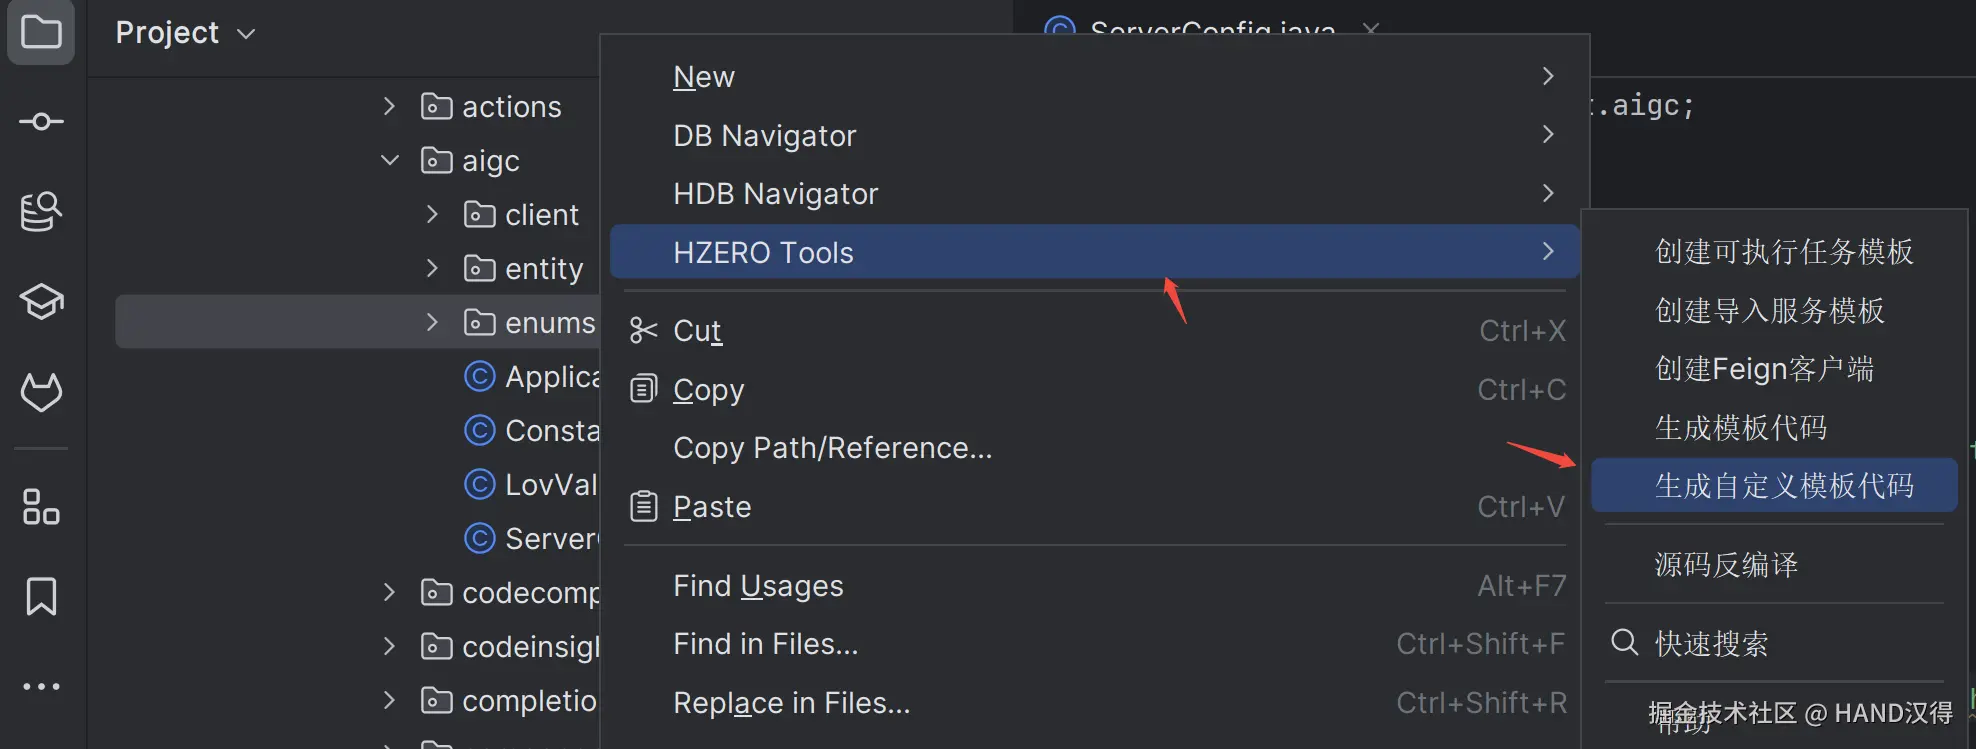This screenshot has height=749, width=1976.
Task: Open the cat-face plugin sidebar icon
Action: pos(41,392)
